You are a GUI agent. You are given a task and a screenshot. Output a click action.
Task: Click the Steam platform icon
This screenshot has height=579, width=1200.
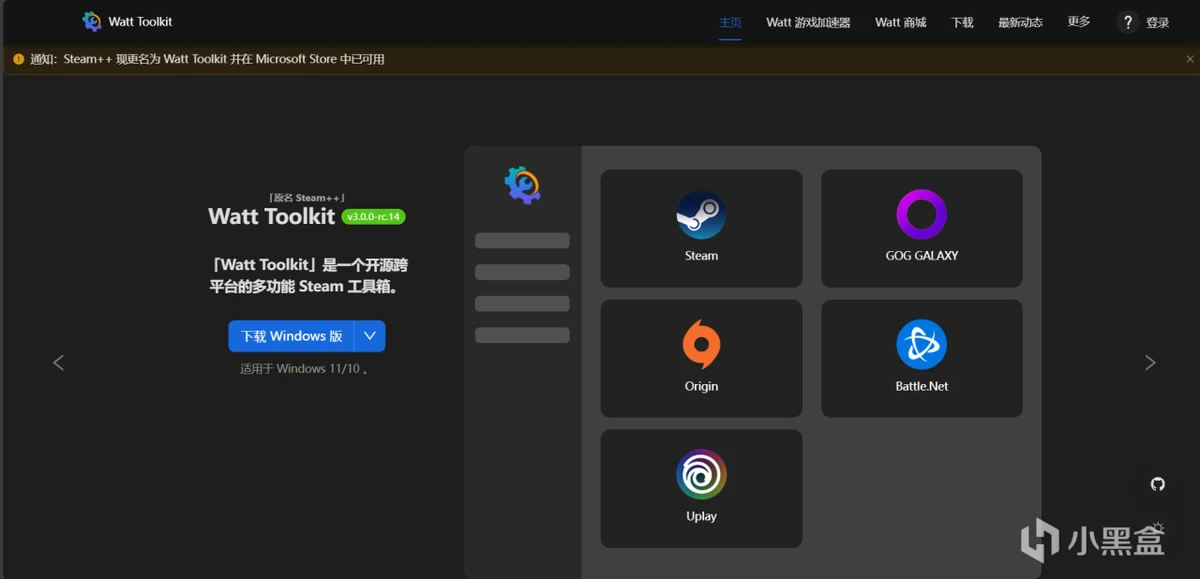[x=701, y=215]
